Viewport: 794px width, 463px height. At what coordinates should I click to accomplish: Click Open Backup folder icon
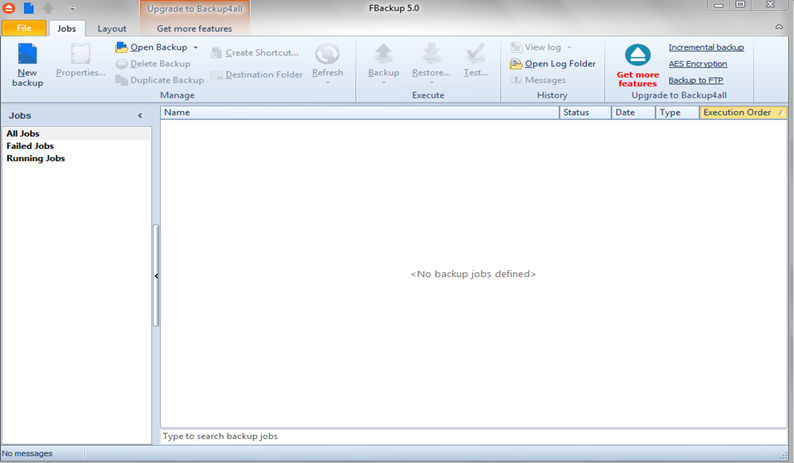(x=121, y=47)
